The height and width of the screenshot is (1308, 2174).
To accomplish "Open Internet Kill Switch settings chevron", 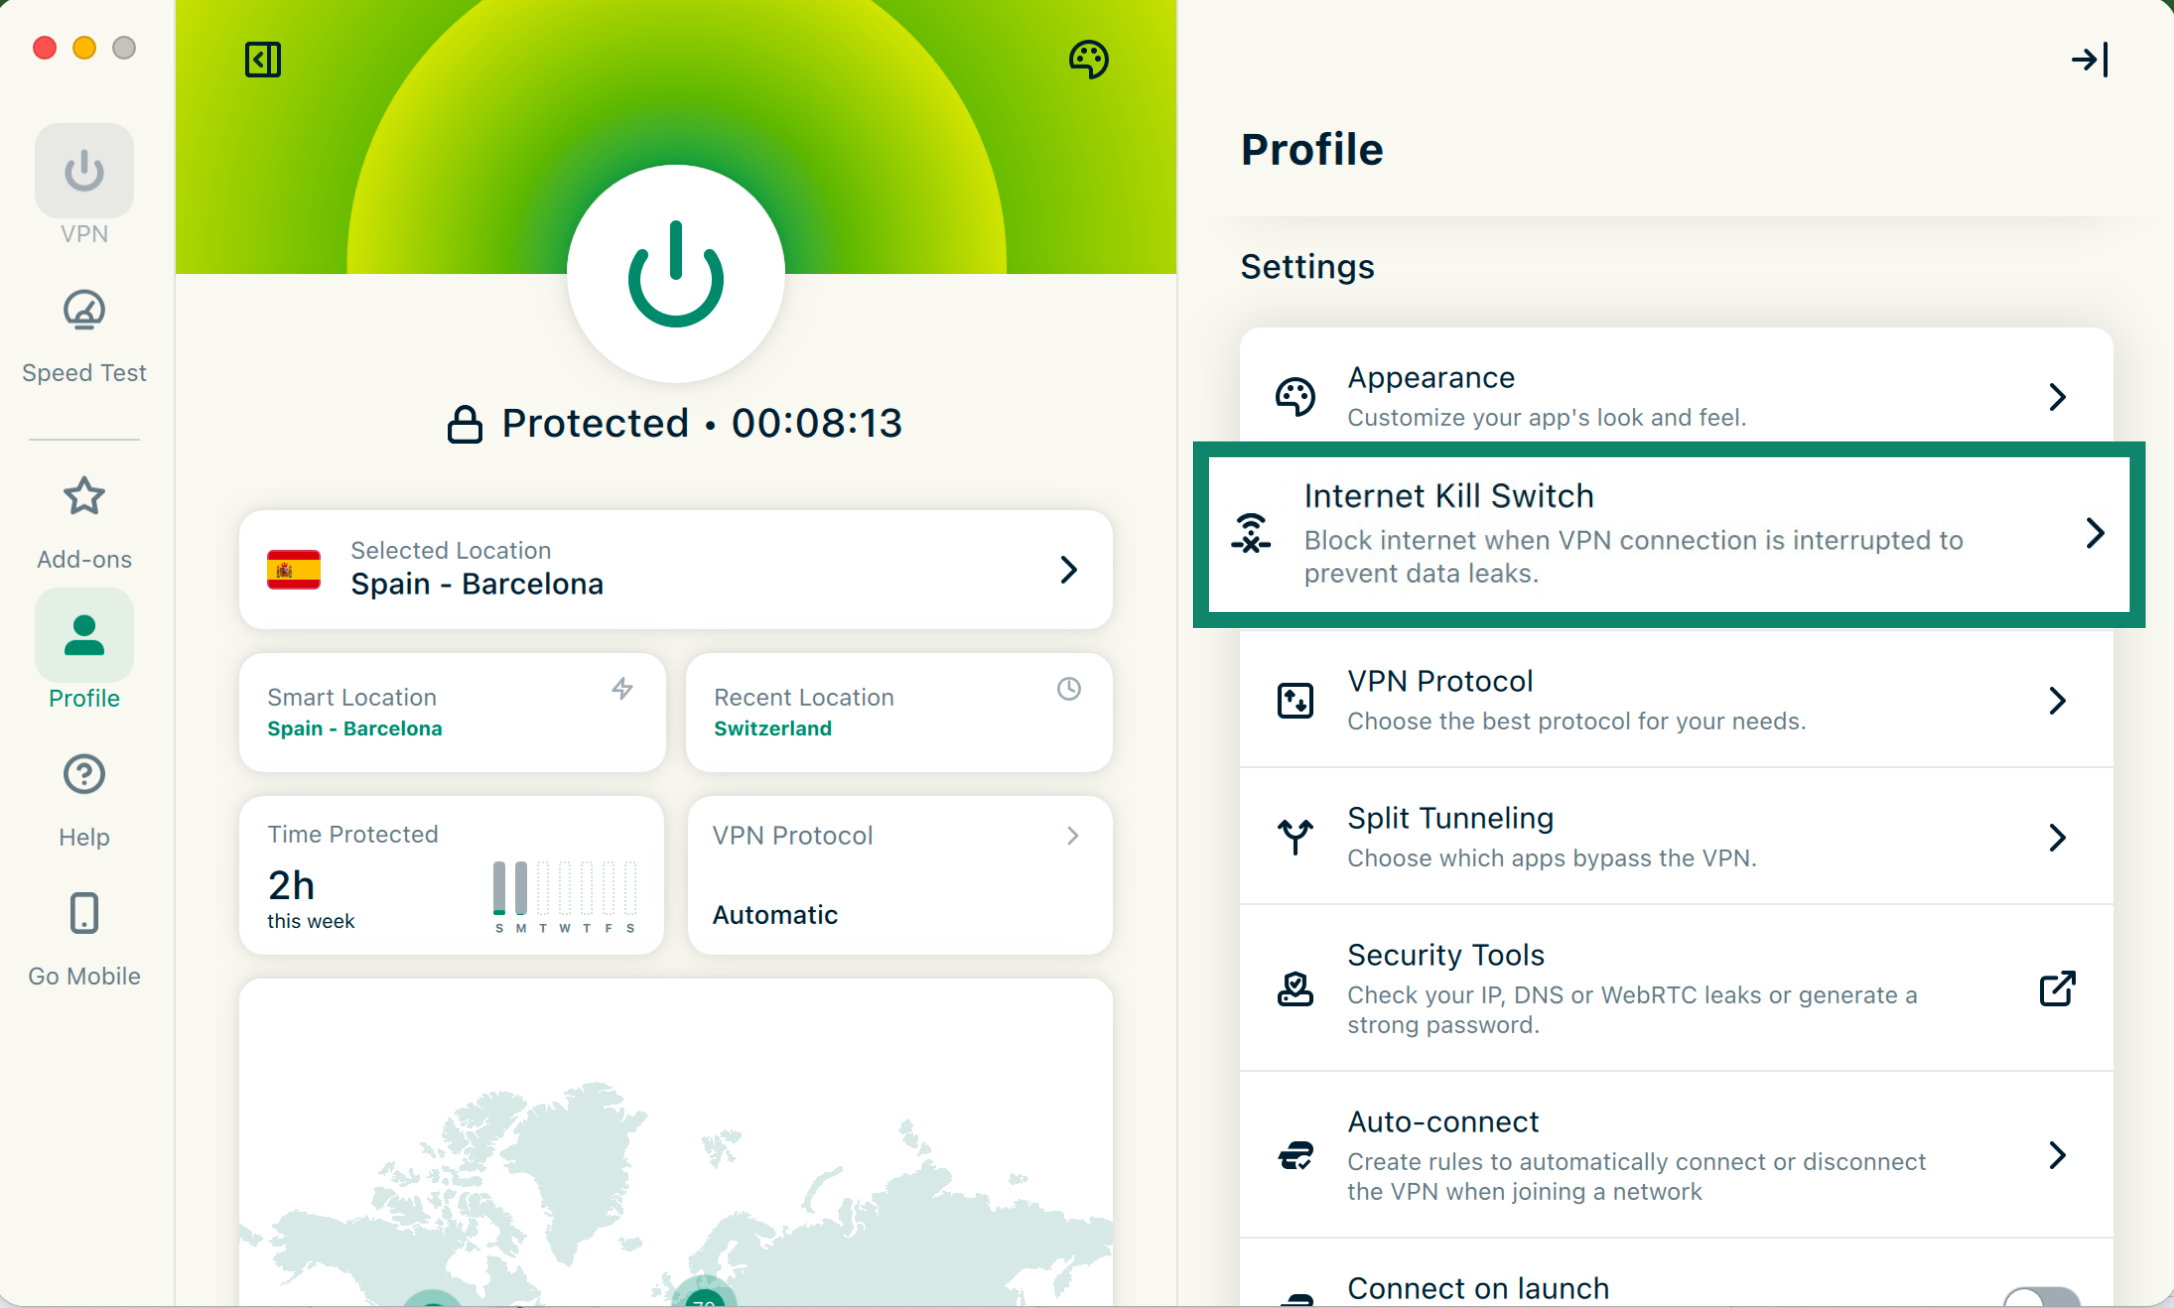I will click(2095, 533).
